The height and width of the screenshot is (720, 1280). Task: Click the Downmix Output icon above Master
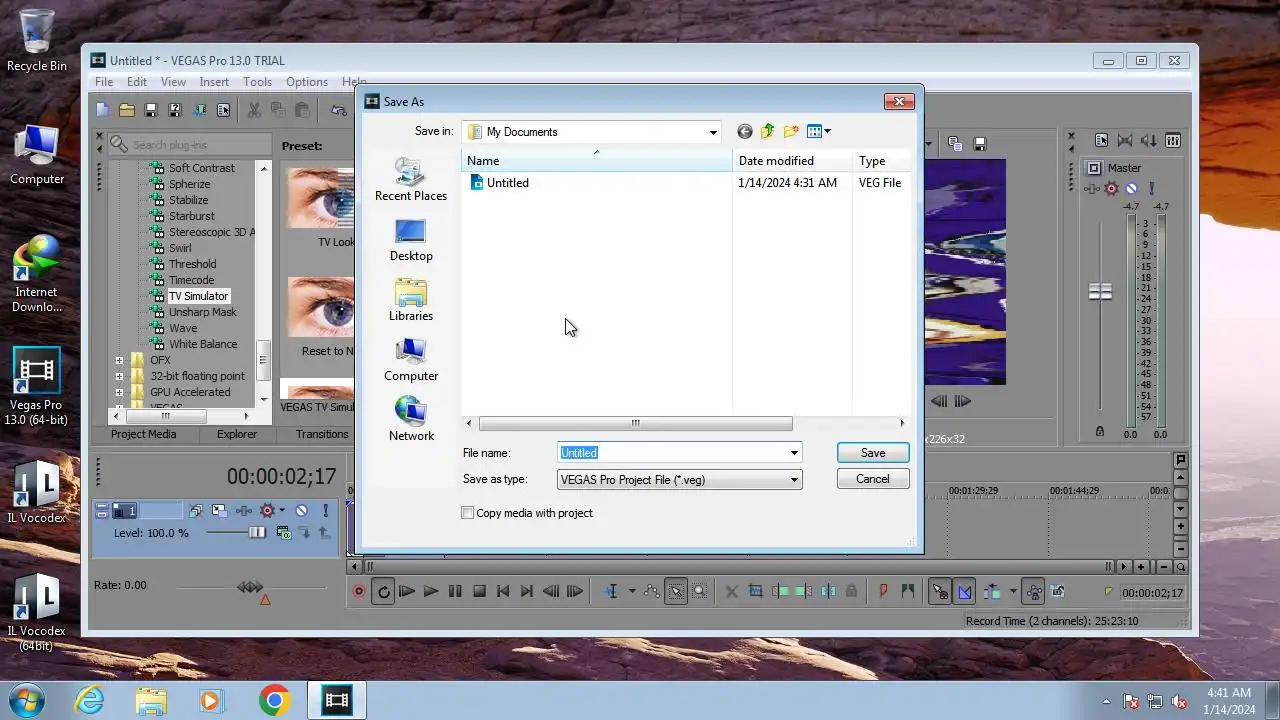point(1125,141)
